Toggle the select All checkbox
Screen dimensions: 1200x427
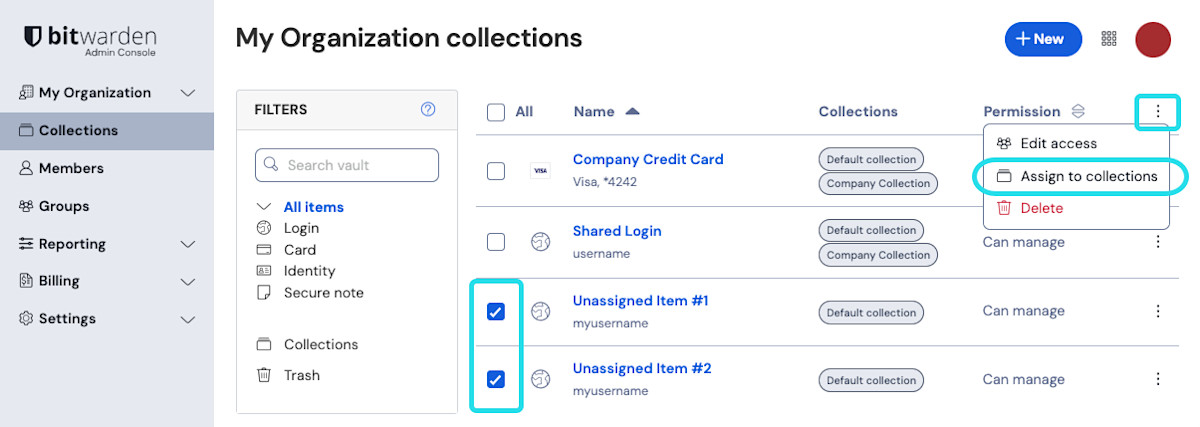(496, 112)
